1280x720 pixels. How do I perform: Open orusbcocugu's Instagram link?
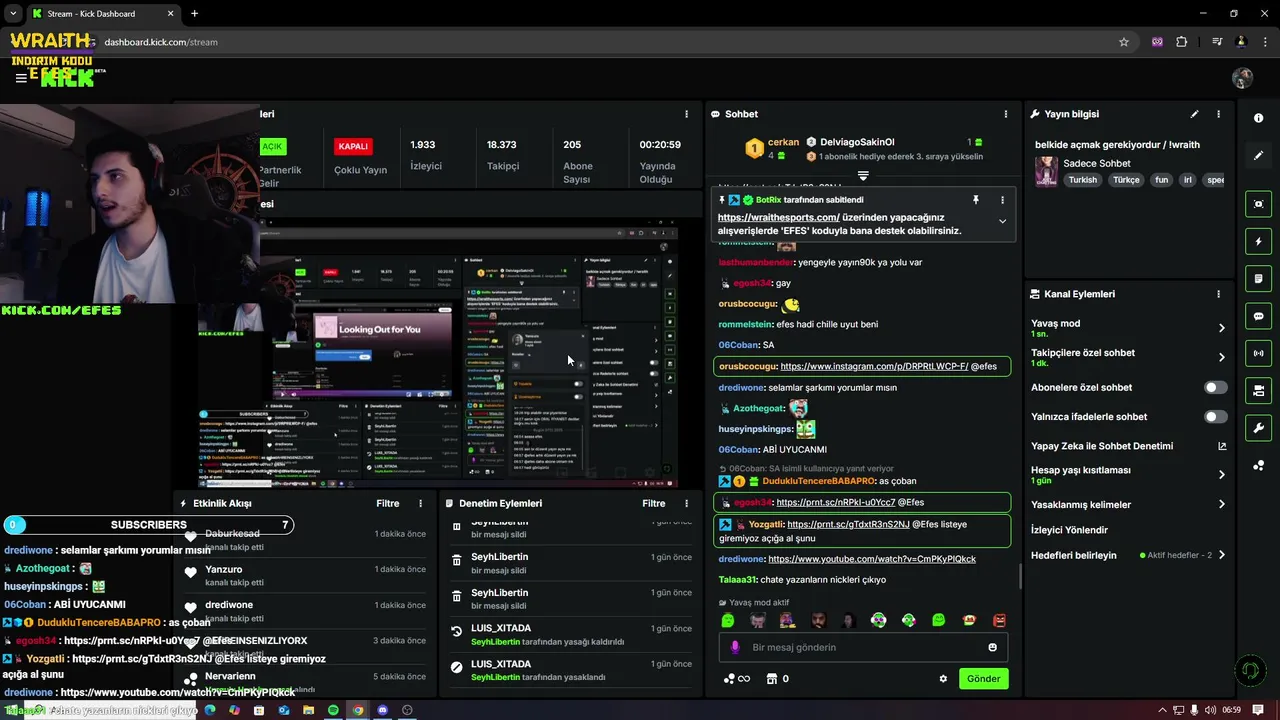click(874, 367)
